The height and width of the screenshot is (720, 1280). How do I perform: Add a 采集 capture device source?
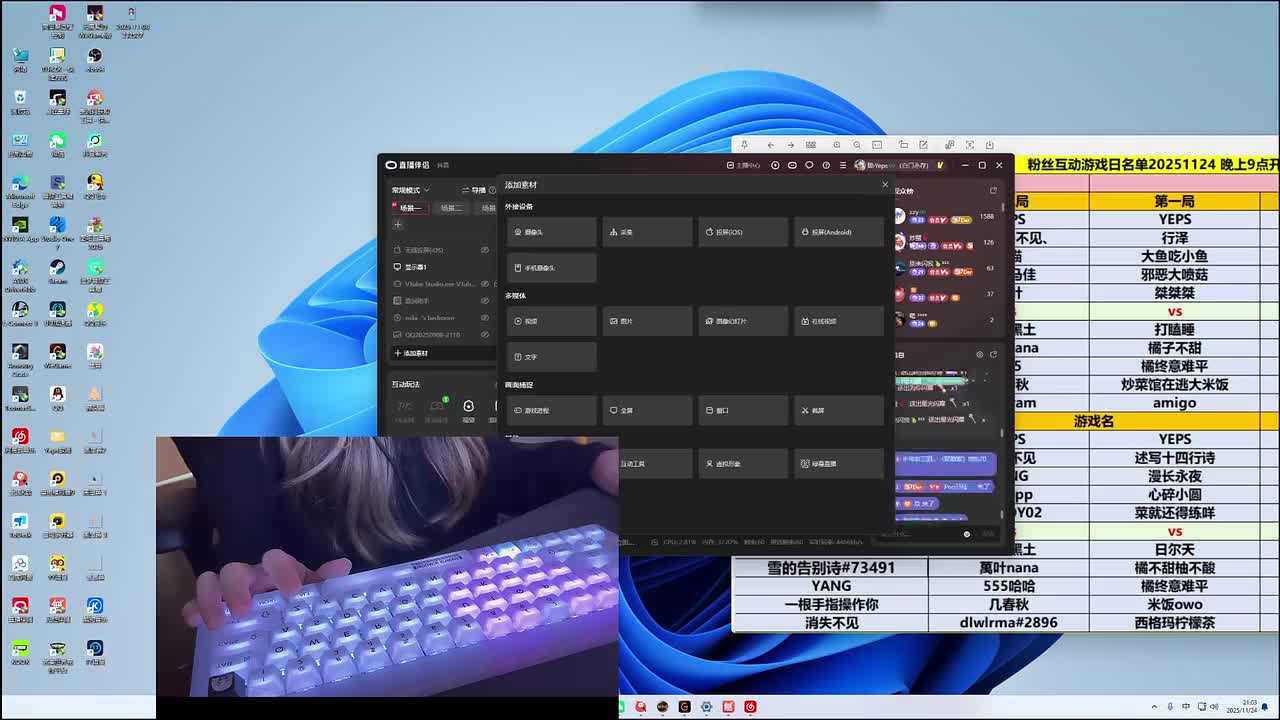(x=647, y=232)
